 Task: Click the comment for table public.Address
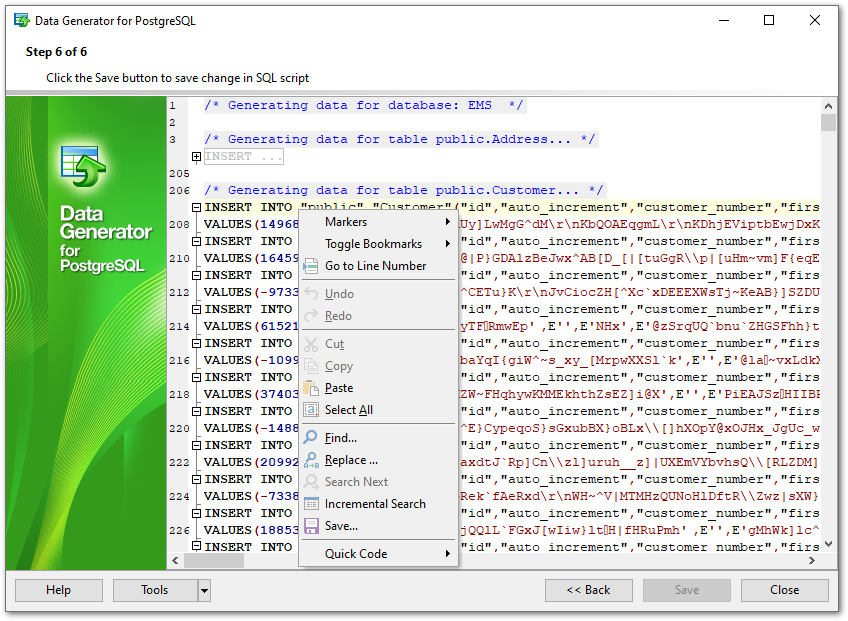coord(400,140)
